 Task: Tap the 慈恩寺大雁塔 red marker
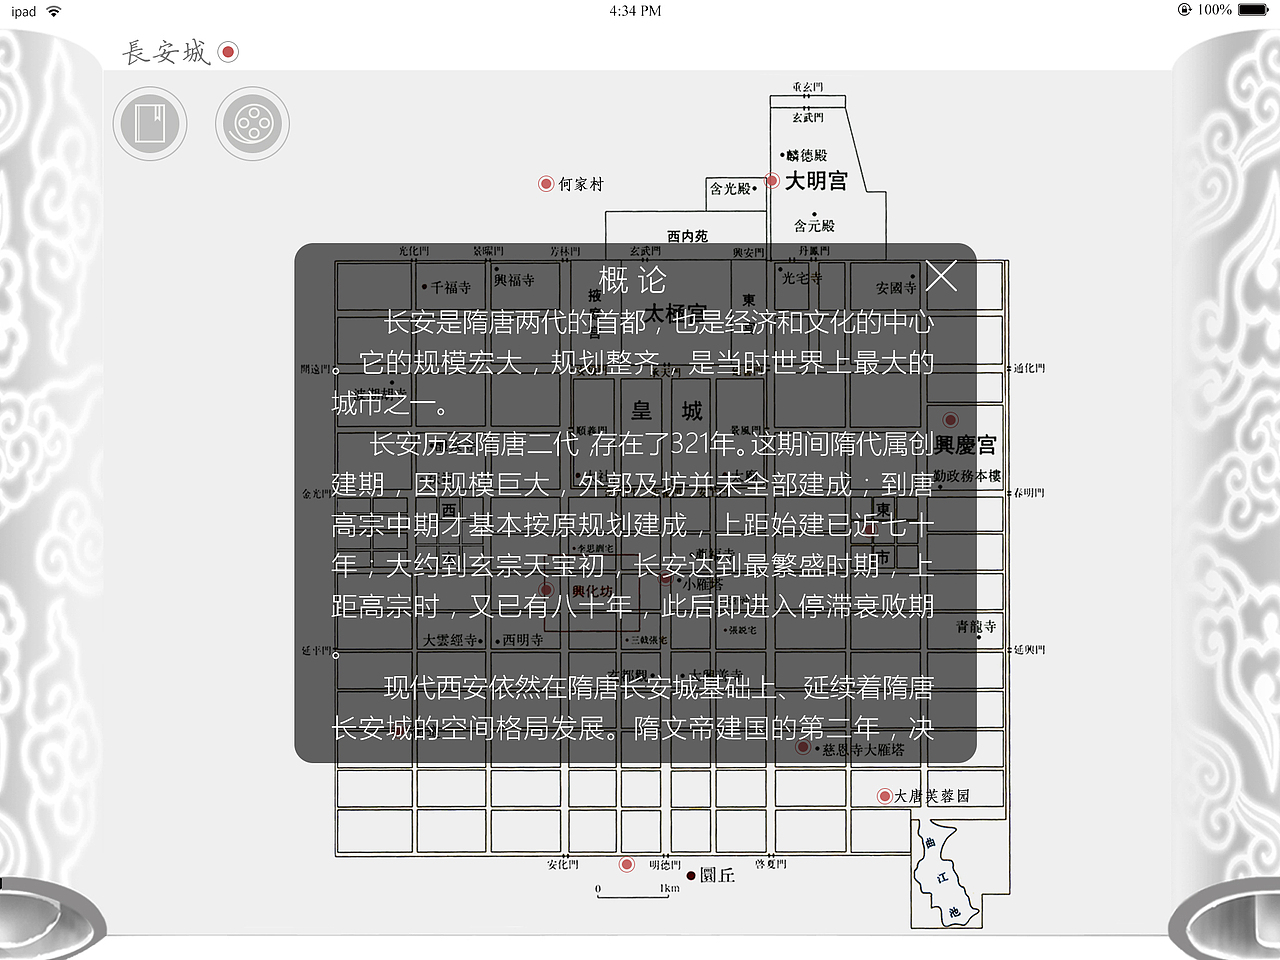[803, 747]
